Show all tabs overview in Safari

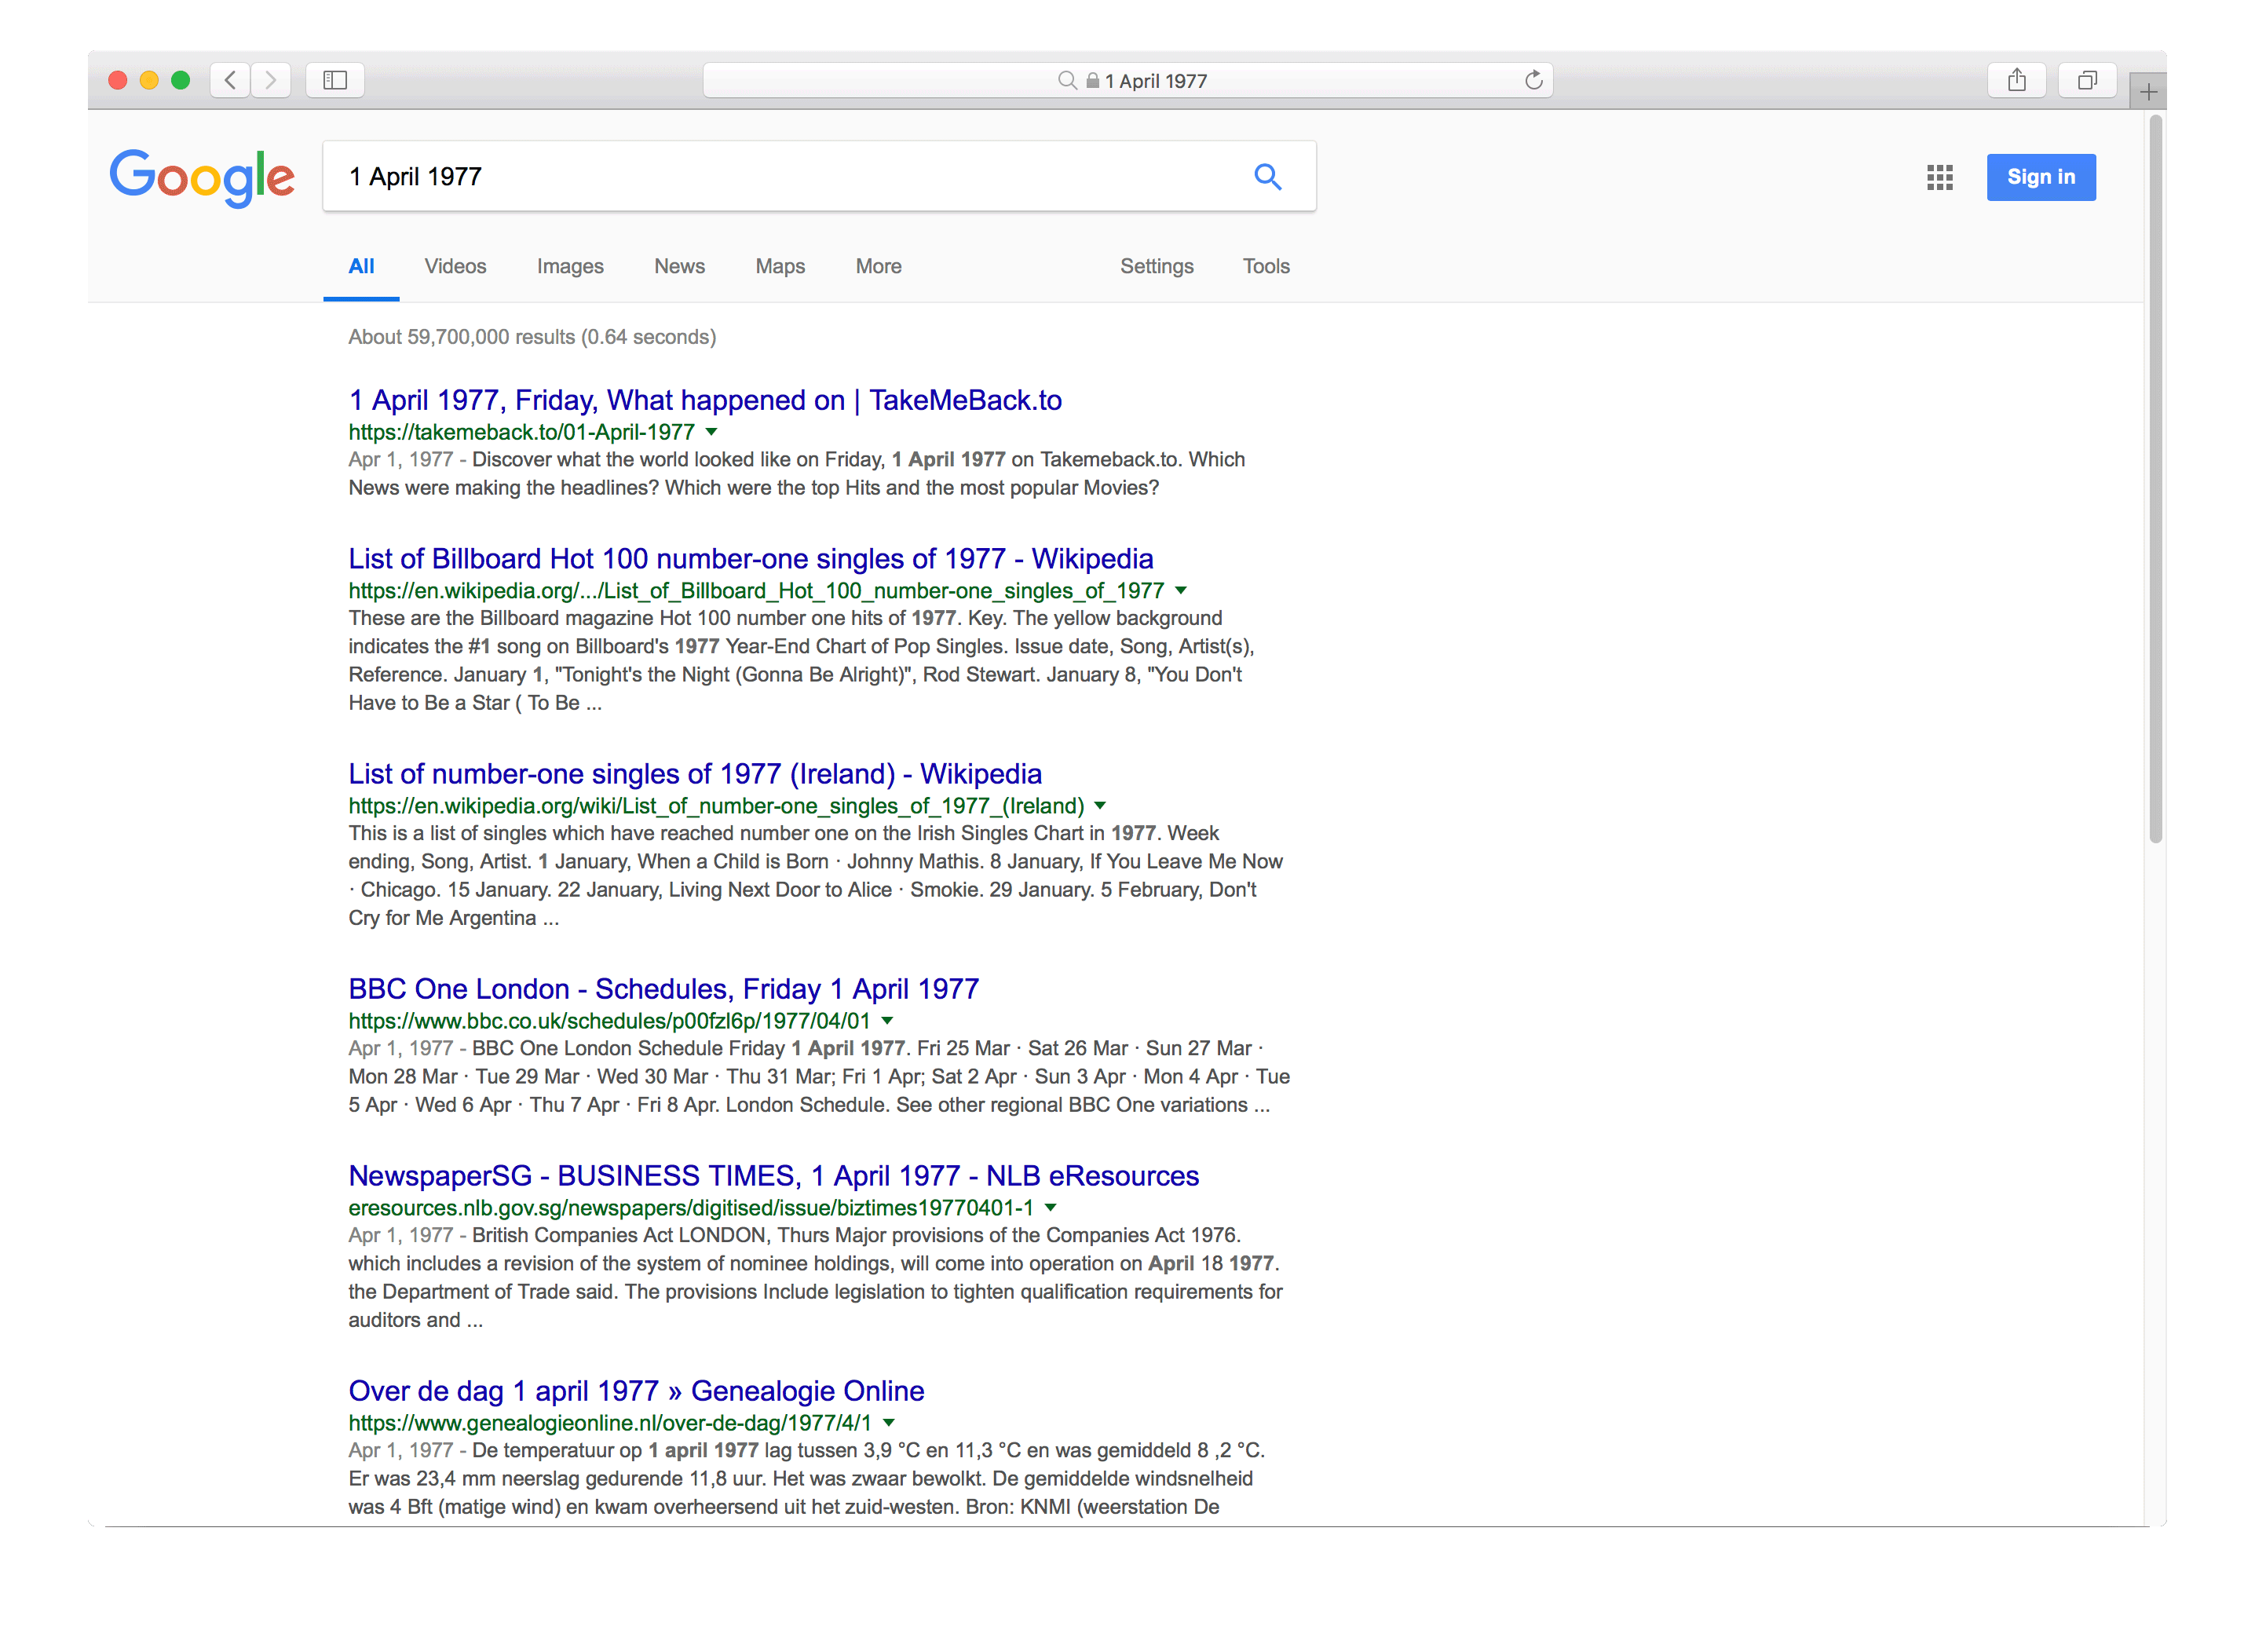pyautogui.click(x=2087, y=80)
